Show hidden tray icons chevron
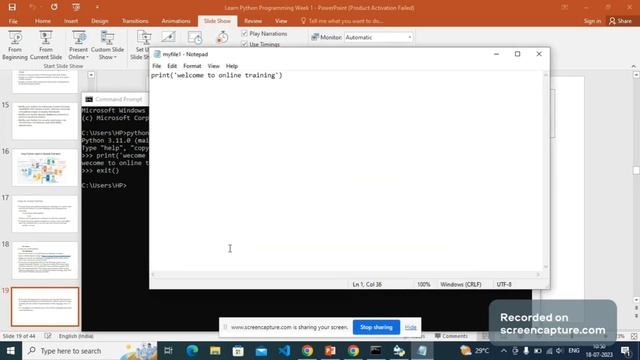The image size is (640, 360). [x=504, y=351]
